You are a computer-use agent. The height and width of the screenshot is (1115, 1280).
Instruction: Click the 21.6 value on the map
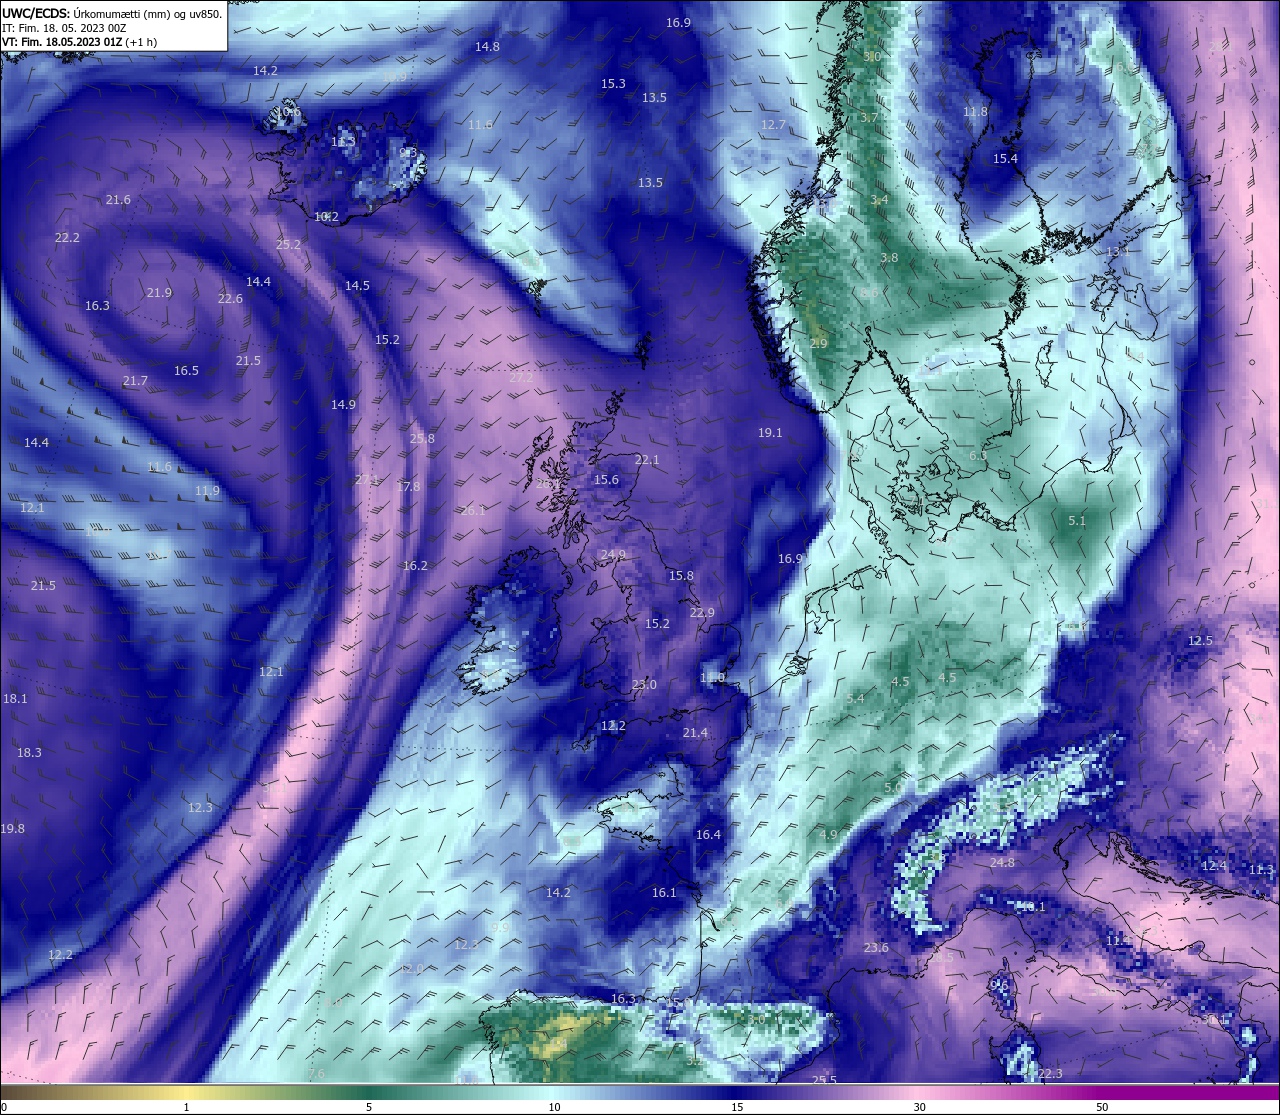[118, 200]
